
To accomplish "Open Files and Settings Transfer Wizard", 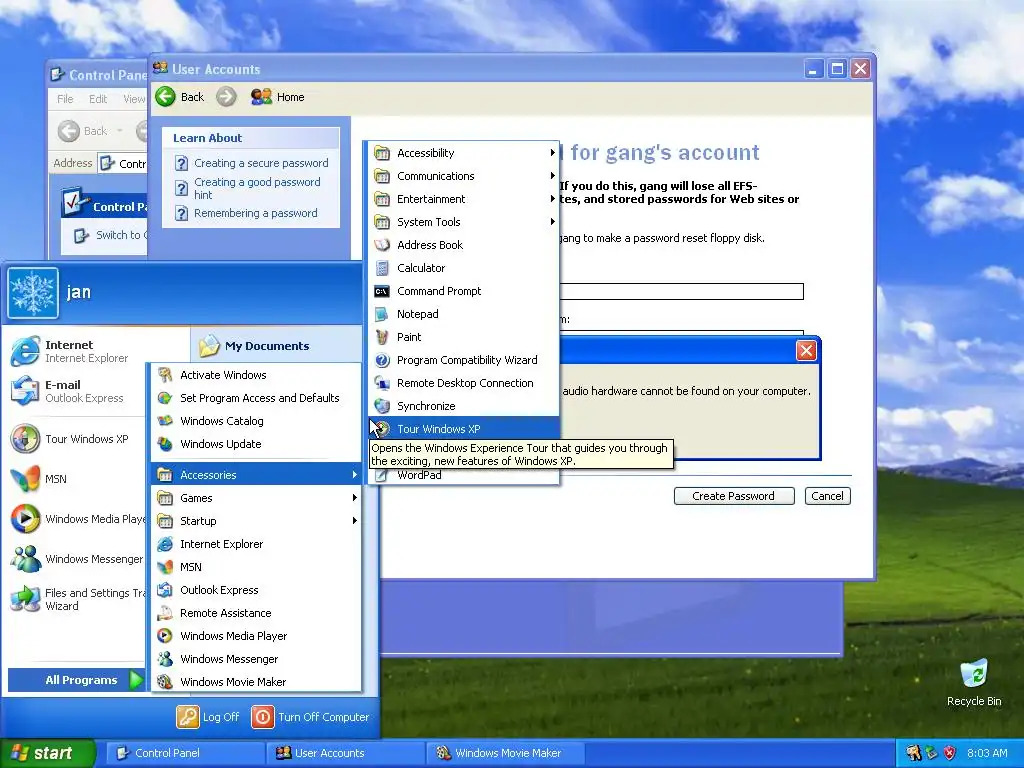I will coord(77,599).
